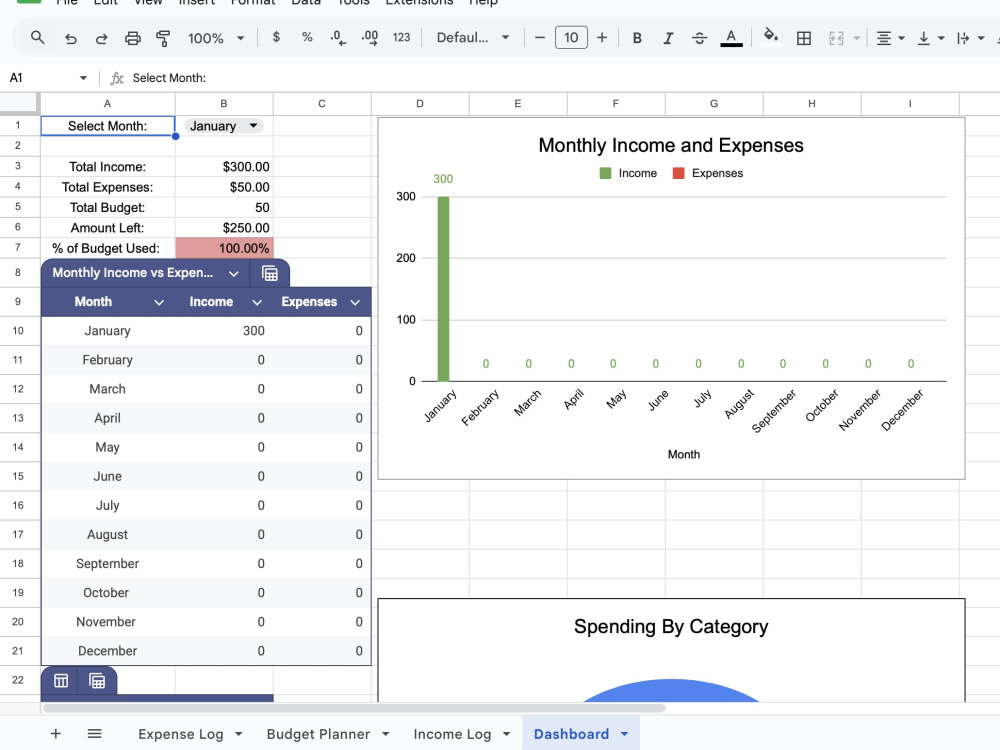Select the September month cell

107,564
